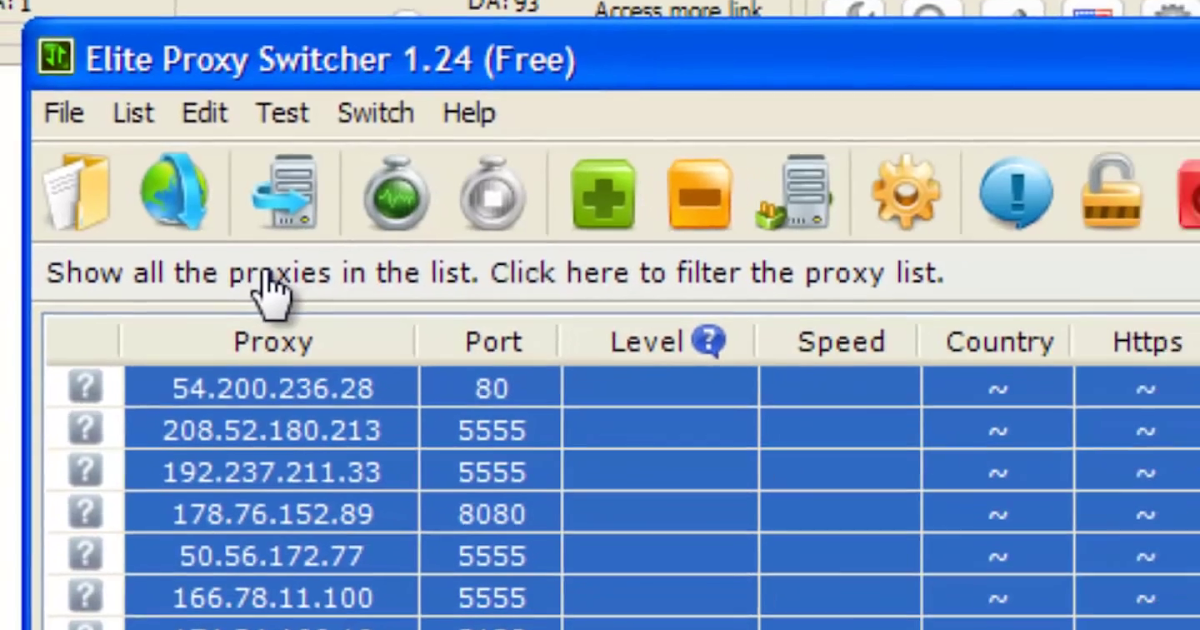Select proxy 50.56.172.77

tap(272, 556)
